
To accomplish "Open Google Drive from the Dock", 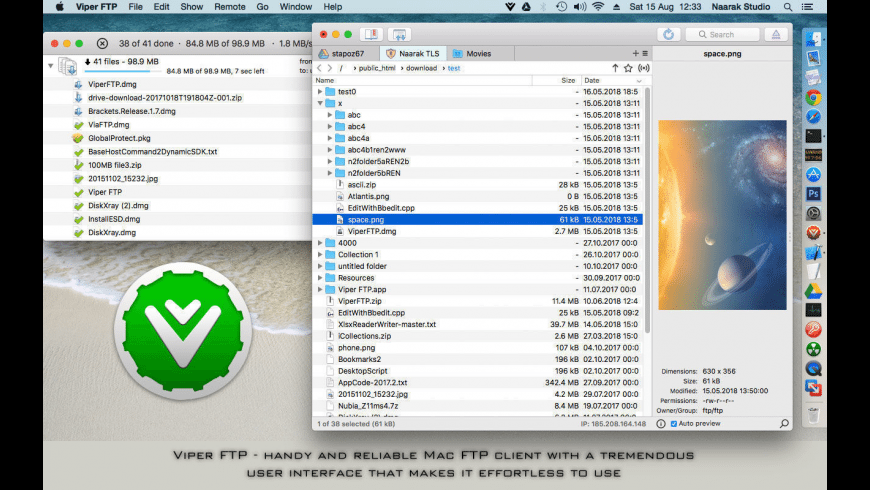I will point(813,291).
